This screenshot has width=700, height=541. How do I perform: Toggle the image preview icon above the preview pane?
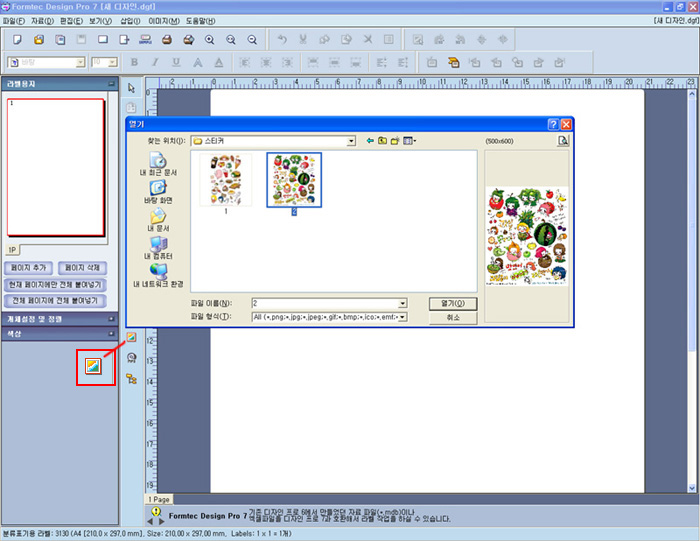[x=563, y=141]
